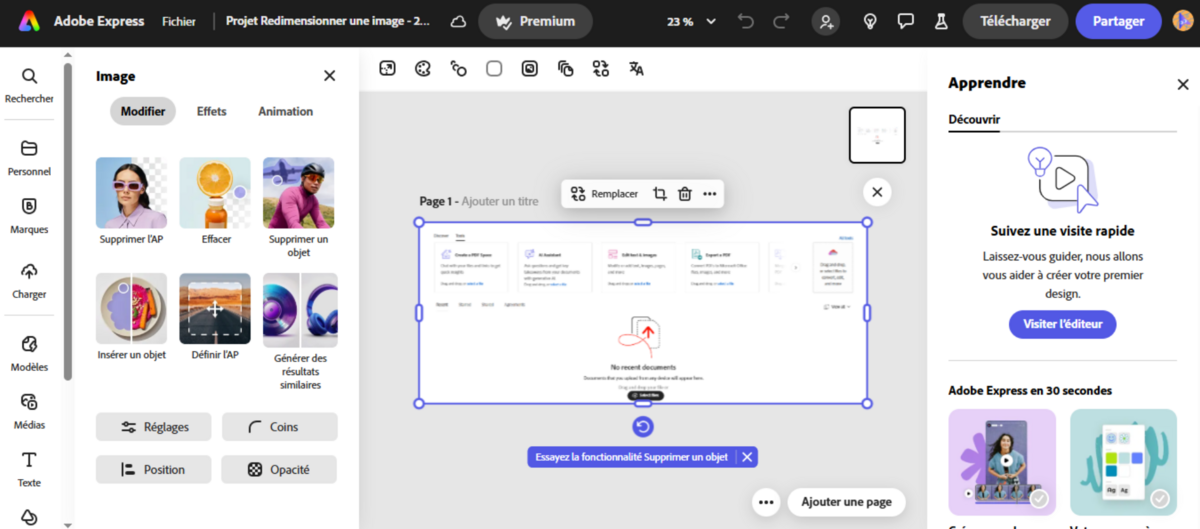Click the lightbulb icon in header
This screenshot has height=529, width=1200.
(870, 21)
